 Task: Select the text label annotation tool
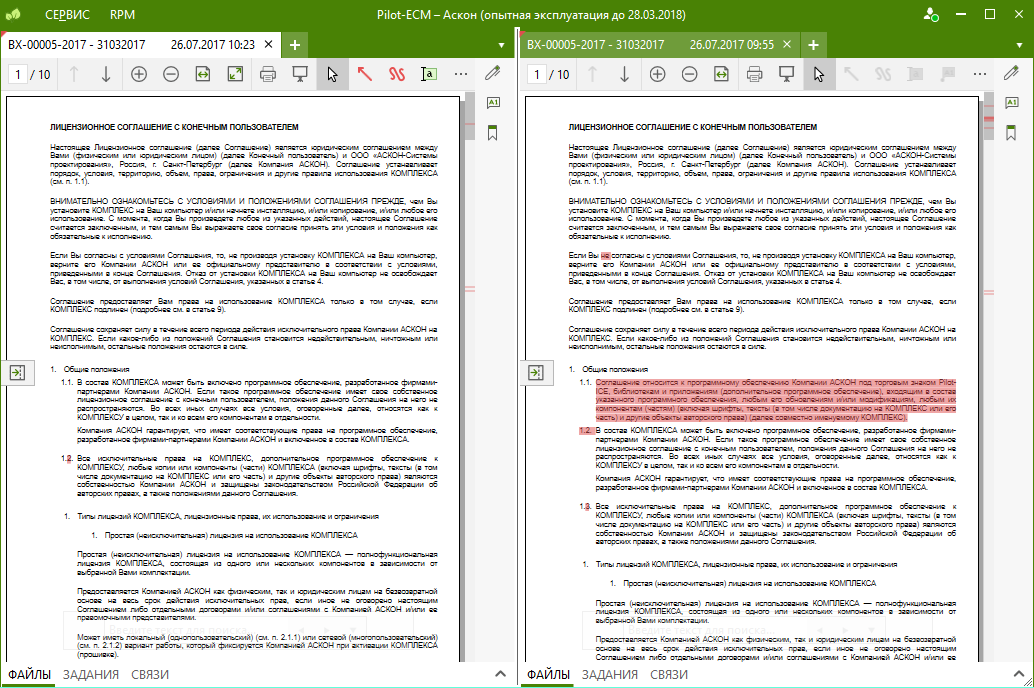click(x=429, y=74)
